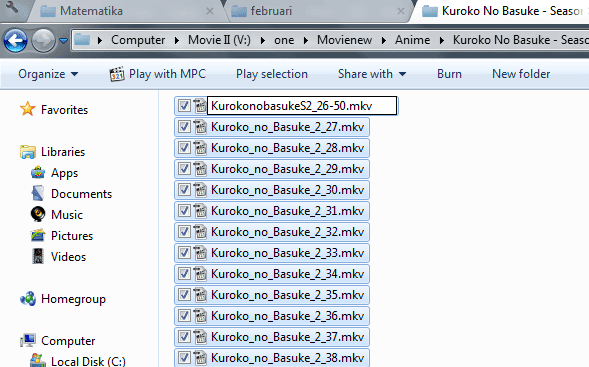Screen dimensions: 589x367
Task: Click file icon of Kuroko_no_Basuke_2_34.mkv
Action: 200,274
